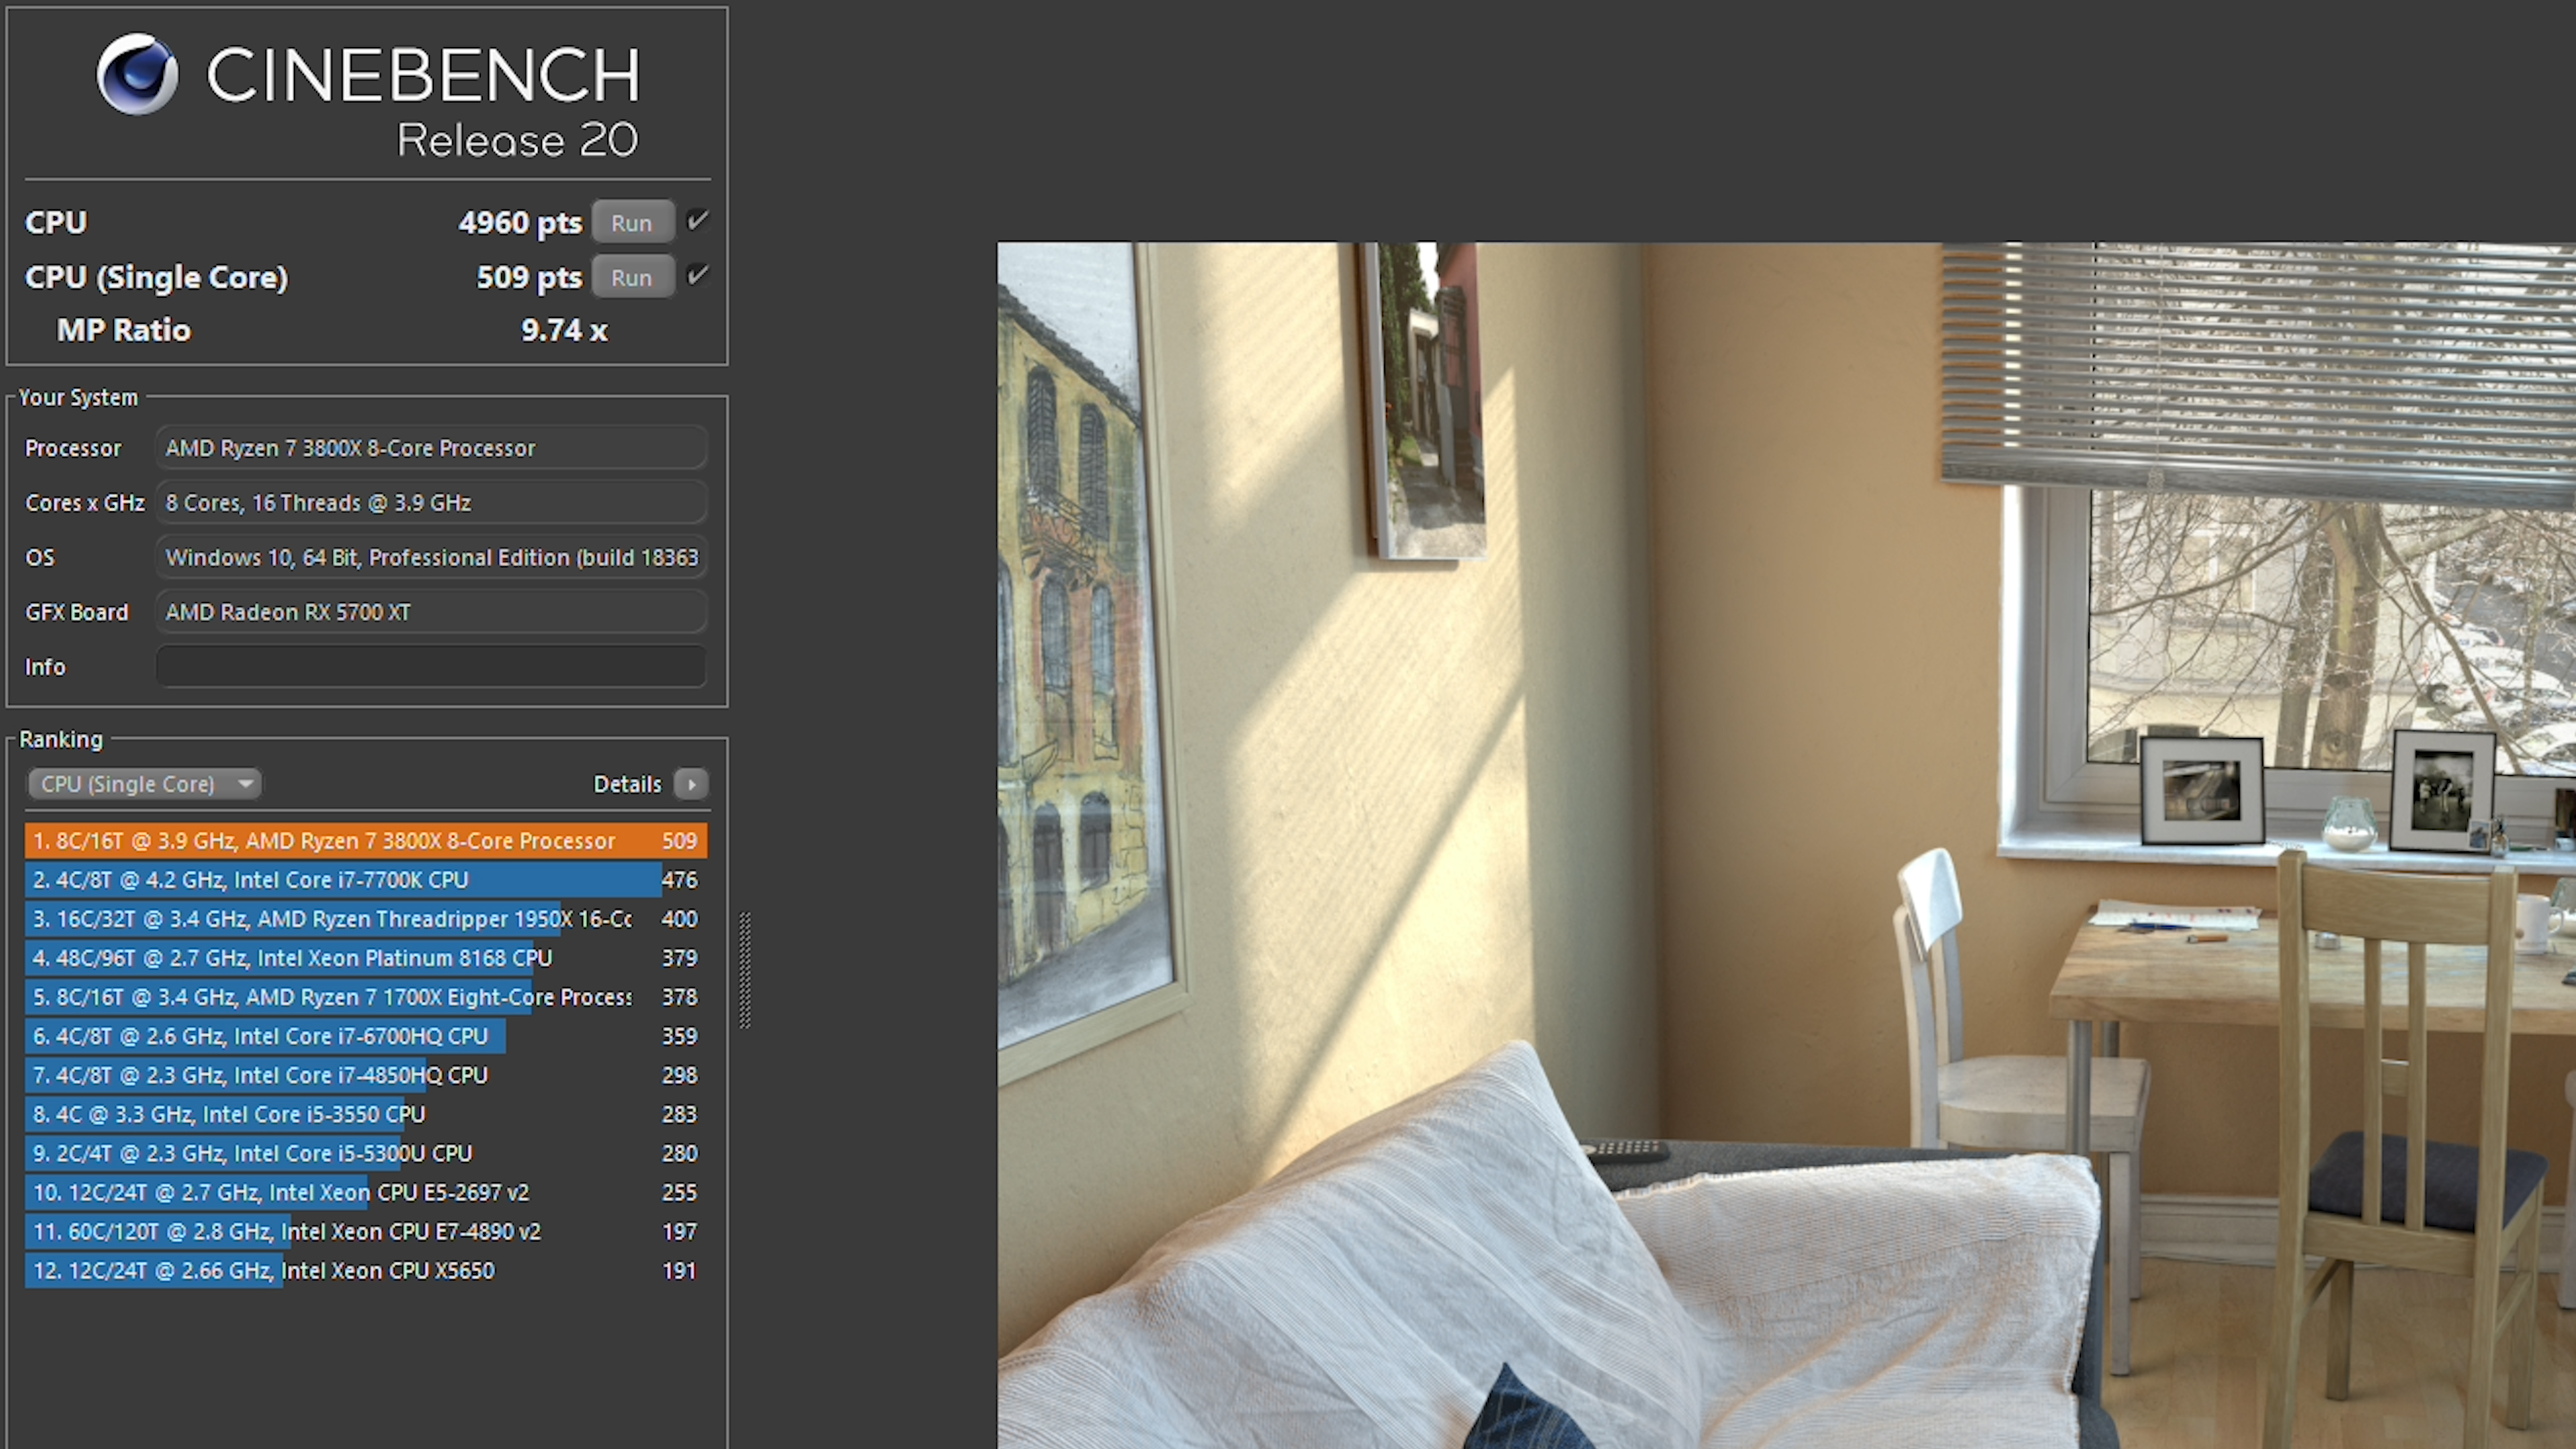2576x1449 pixels.
Task: Click the Cores x GHz field
Action: click(431, 503)
